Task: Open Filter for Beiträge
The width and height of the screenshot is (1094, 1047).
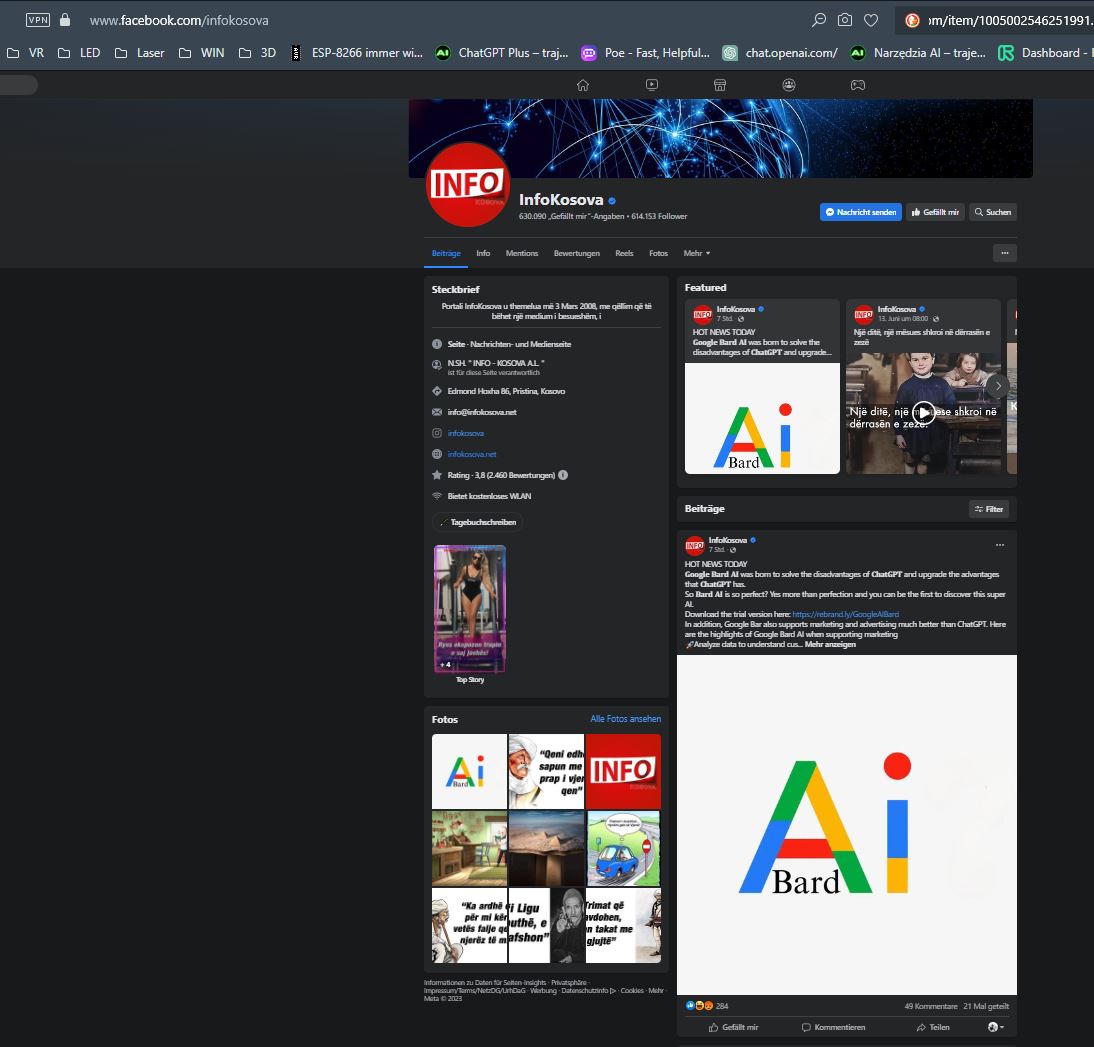Action: click(989, 509)
